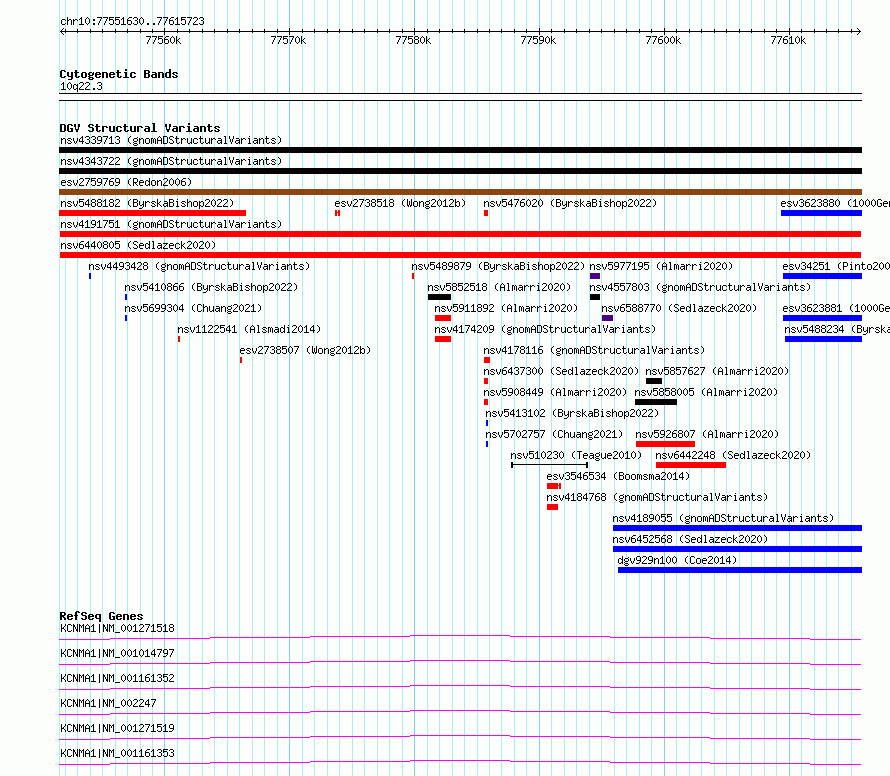Select the black nsv5852518 variant bar

pos(439,297)
